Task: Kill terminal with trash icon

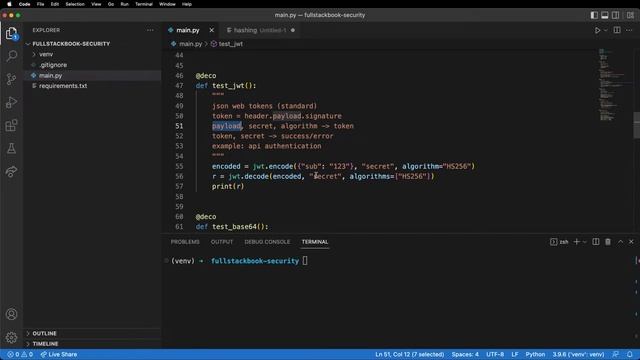Action: pos(608,242)
